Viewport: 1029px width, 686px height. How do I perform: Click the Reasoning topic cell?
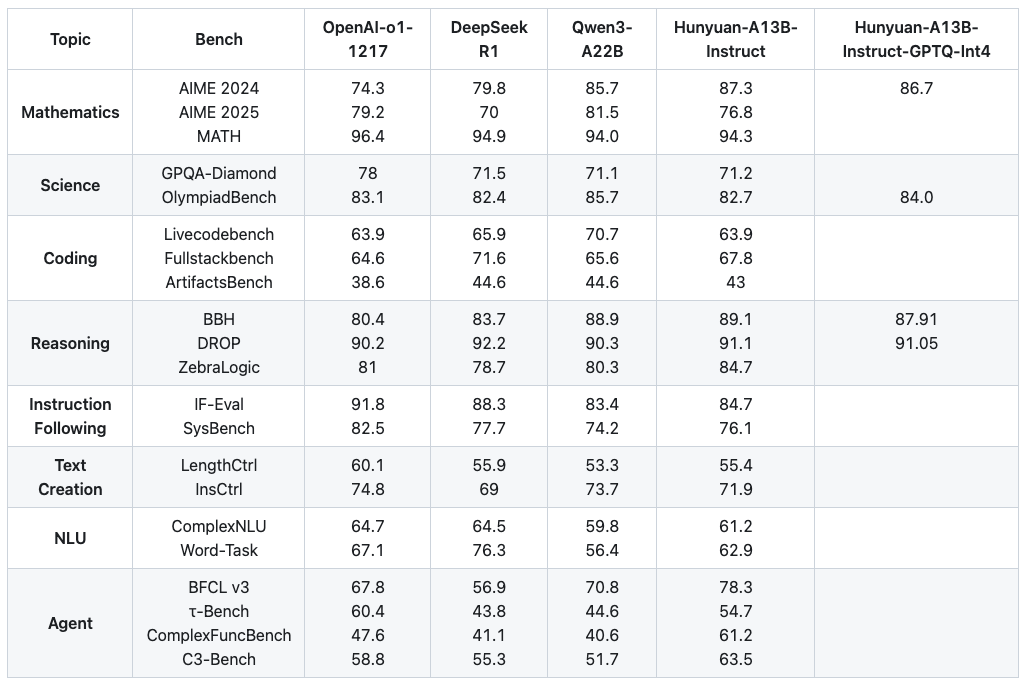70,343
